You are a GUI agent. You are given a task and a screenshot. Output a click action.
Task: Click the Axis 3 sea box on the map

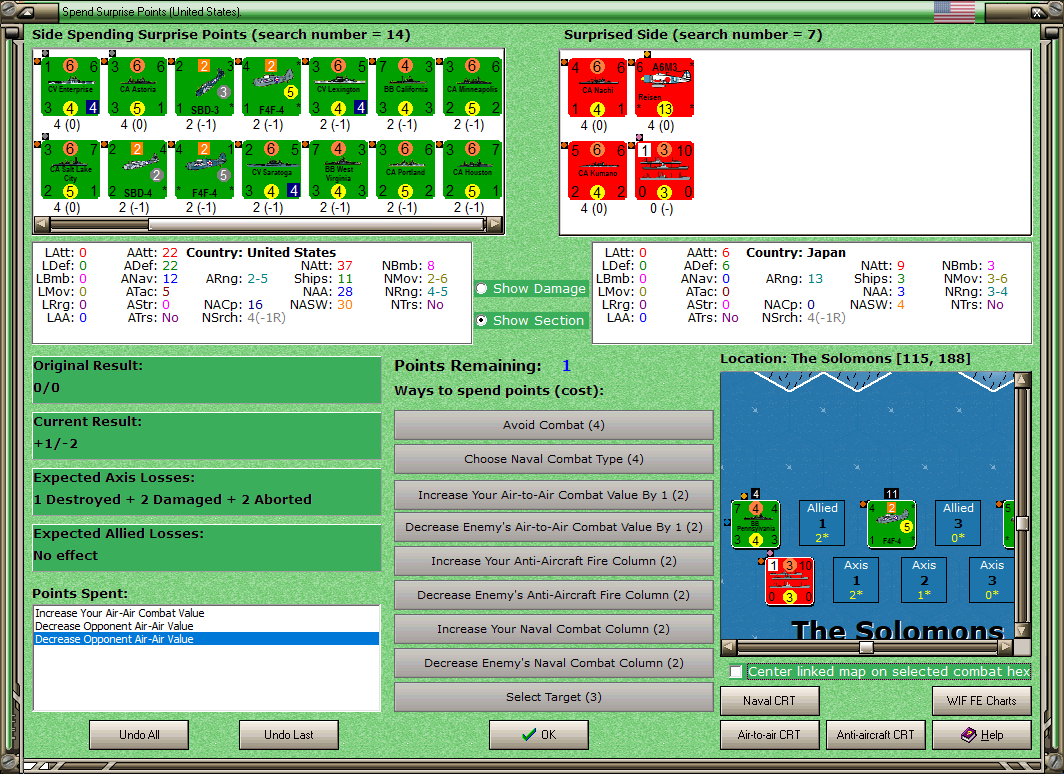992,580
